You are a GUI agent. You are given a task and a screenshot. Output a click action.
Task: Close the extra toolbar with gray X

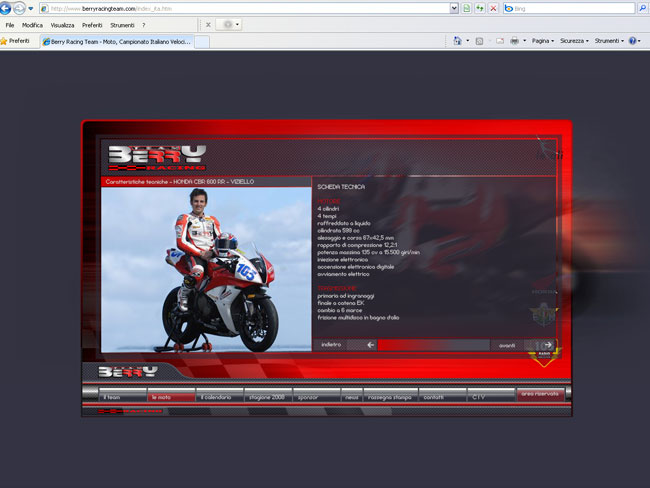208,25
